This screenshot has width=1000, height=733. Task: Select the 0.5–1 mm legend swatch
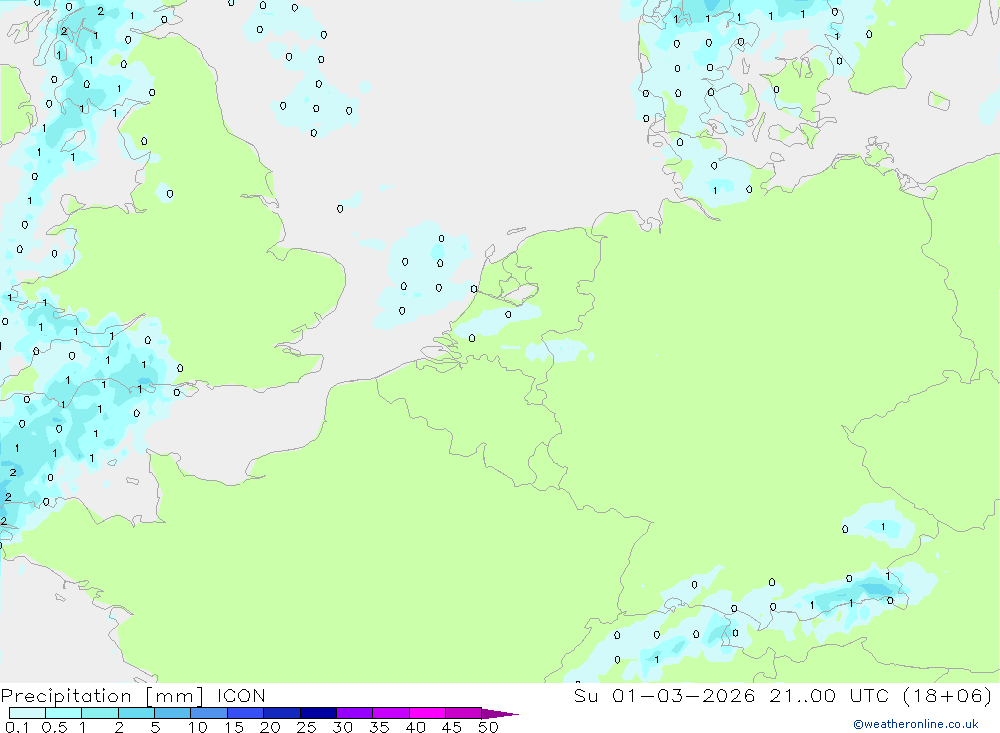(64, 713)
